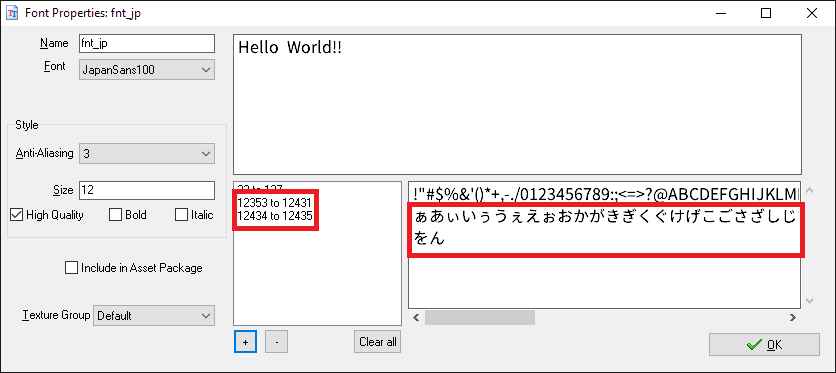Click the Font Properties title bar icon
Image resolution: width=836 pixels, height=373 pixels.
click(12, 13)
